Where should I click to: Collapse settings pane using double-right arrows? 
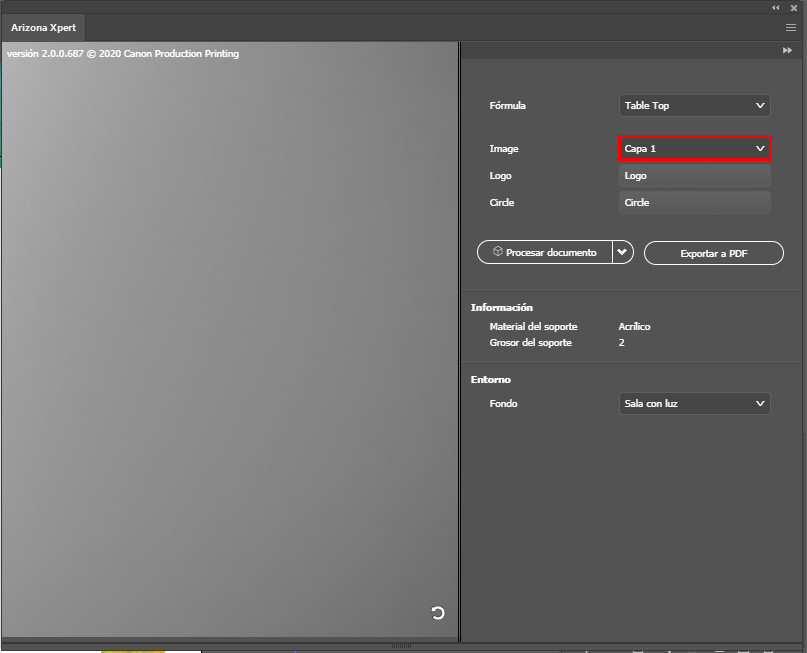pos(787,50)
